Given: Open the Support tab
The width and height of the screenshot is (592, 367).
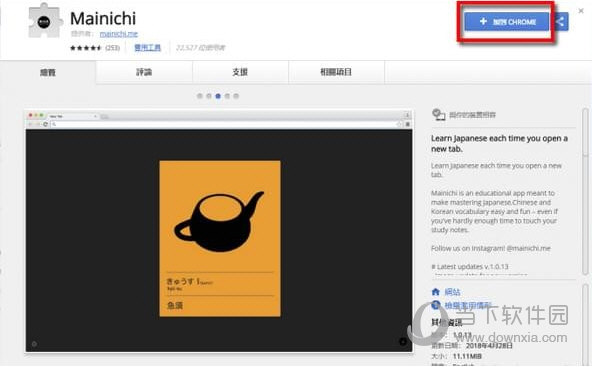Looking at the screenshot, I should (x=240, y=72).
